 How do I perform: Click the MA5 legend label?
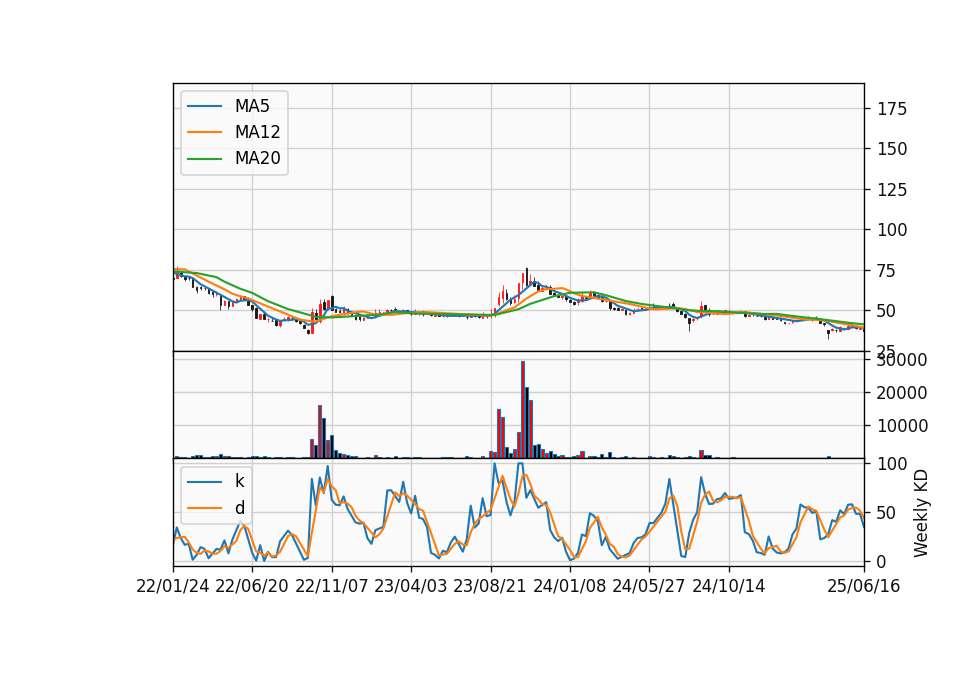pyautogui.click(x=252, y=106)
